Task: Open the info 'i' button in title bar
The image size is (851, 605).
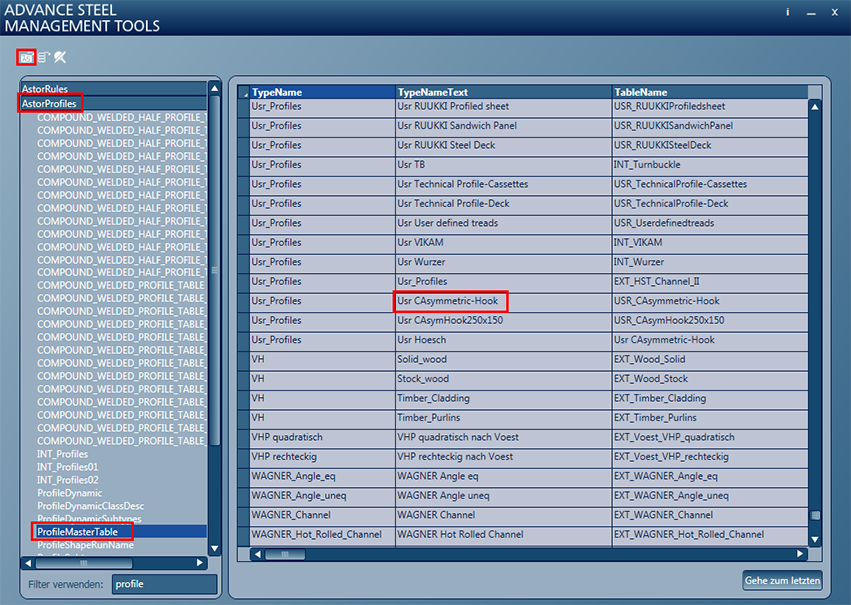Action: [x=788, y=12]
